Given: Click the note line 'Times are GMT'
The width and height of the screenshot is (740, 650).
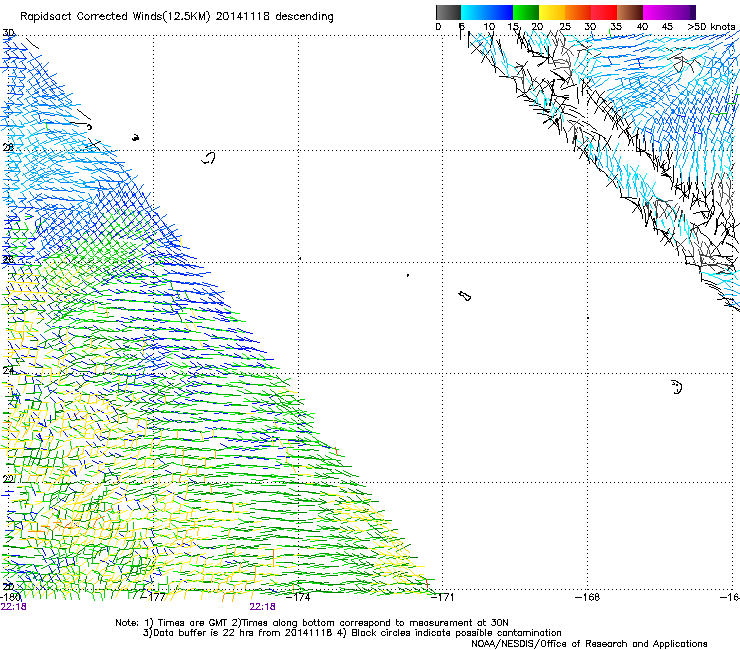Looking at the screenshot, I should click(x=192, y=623).
